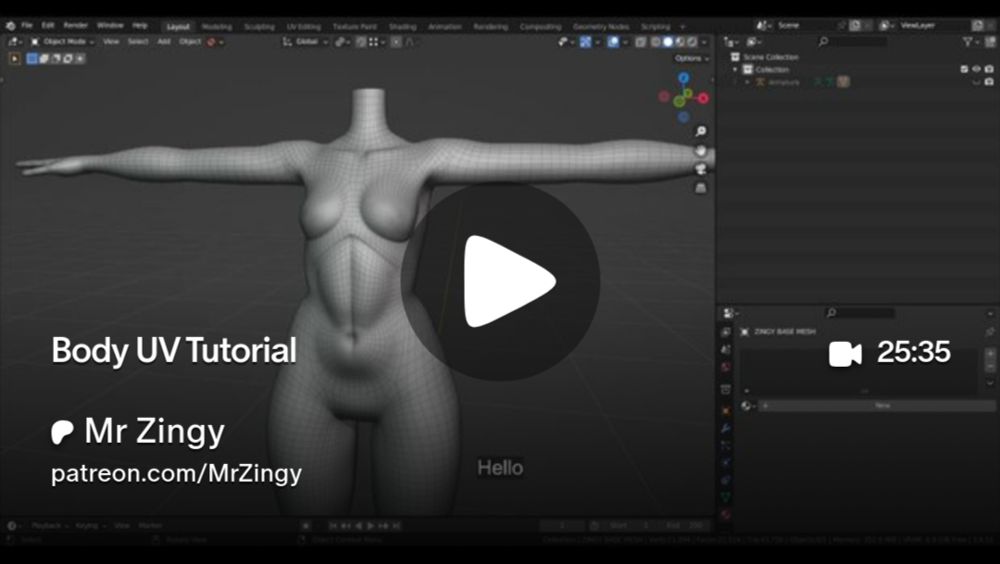Click the ViewLayer name field

point(932,26)
